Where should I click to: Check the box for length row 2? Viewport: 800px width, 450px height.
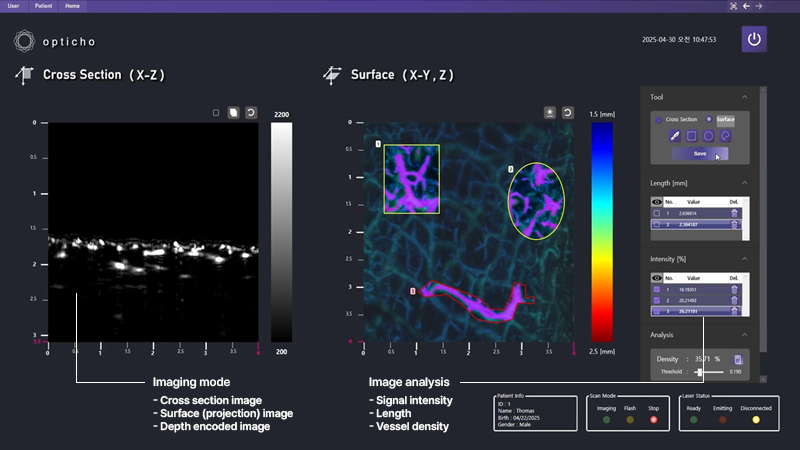(656, 225)
